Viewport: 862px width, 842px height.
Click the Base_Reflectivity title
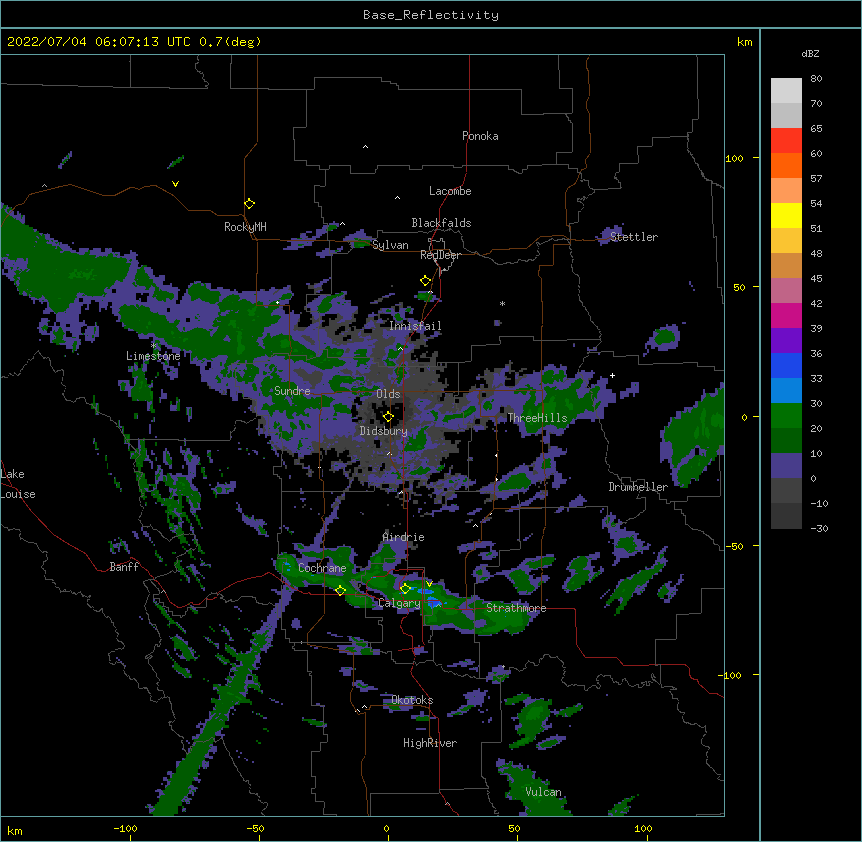[431, 15]
